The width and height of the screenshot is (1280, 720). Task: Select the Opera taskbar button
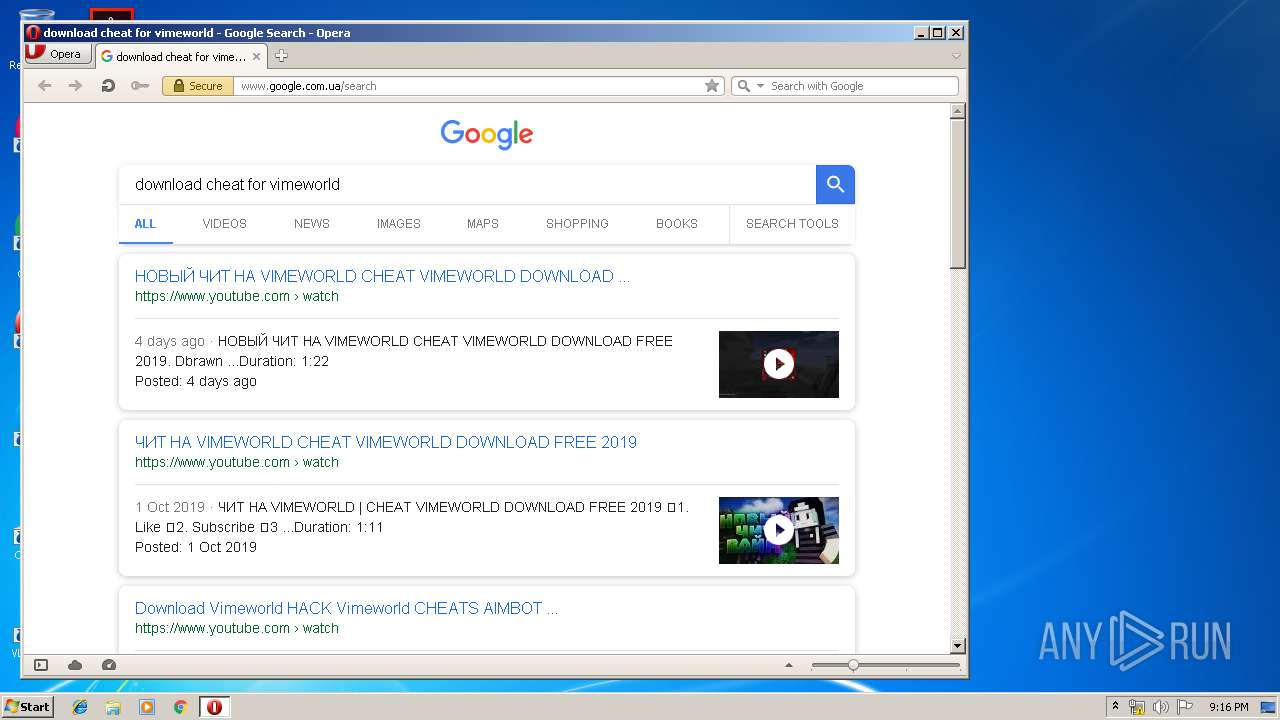pyautogui.click(x=214, y=707)
